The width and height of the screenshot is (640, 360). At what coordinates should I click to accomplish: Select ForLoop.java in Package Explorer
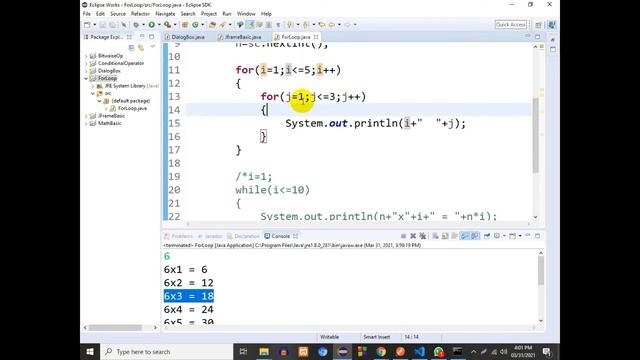[132, 109]
